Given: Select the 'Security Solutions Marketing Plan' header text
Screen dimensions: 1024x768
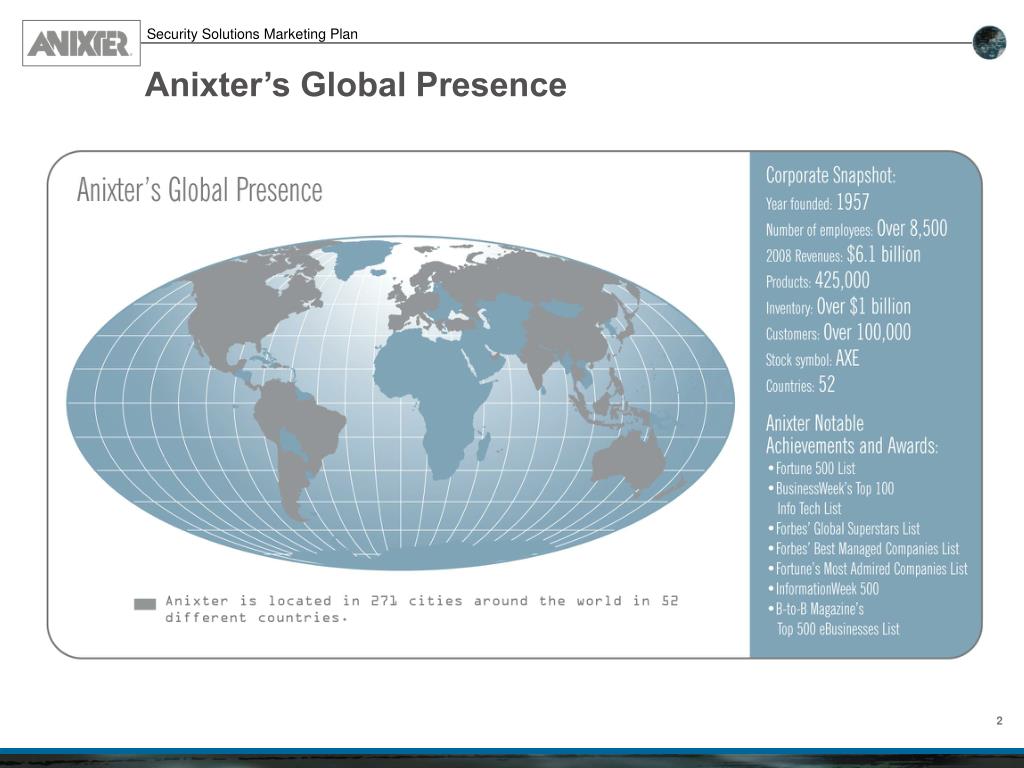Looking at the screenshot, I should (252, 34).
